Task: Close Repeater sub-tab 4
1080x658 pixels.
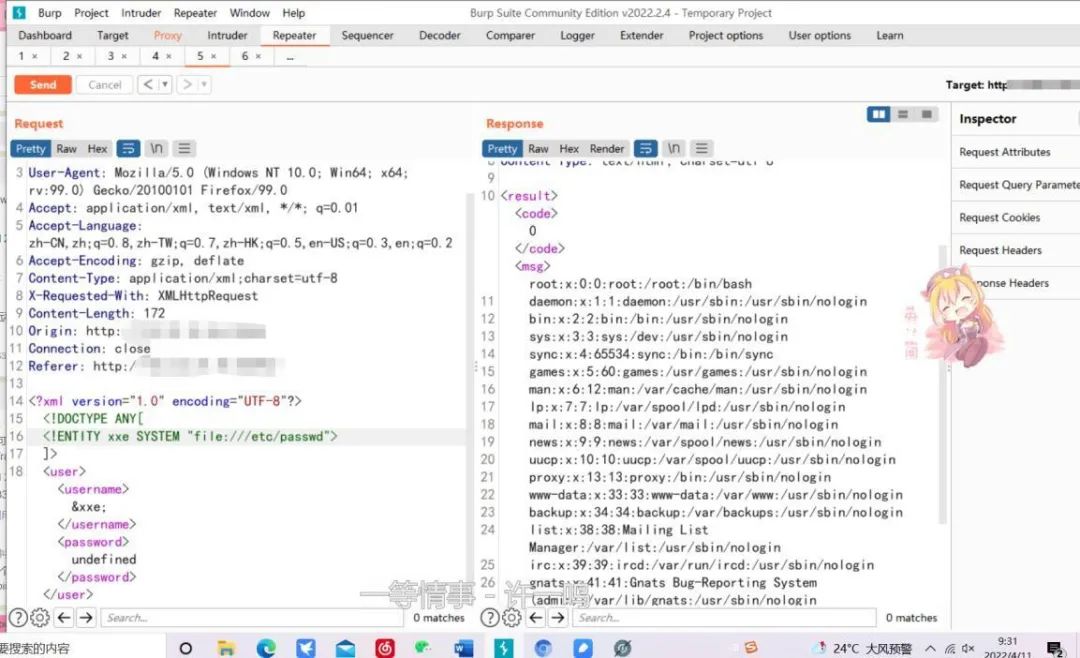Action: [169, 56]
